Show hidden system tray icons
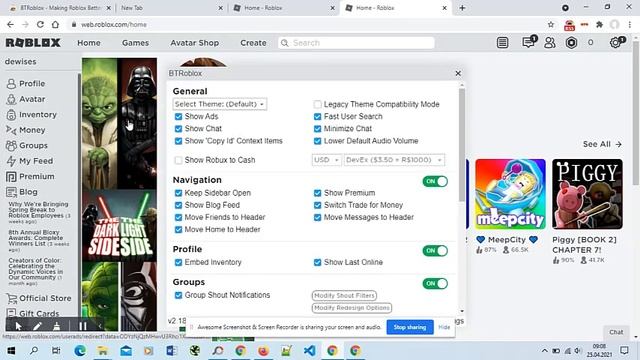 click(x=544, y=351)
